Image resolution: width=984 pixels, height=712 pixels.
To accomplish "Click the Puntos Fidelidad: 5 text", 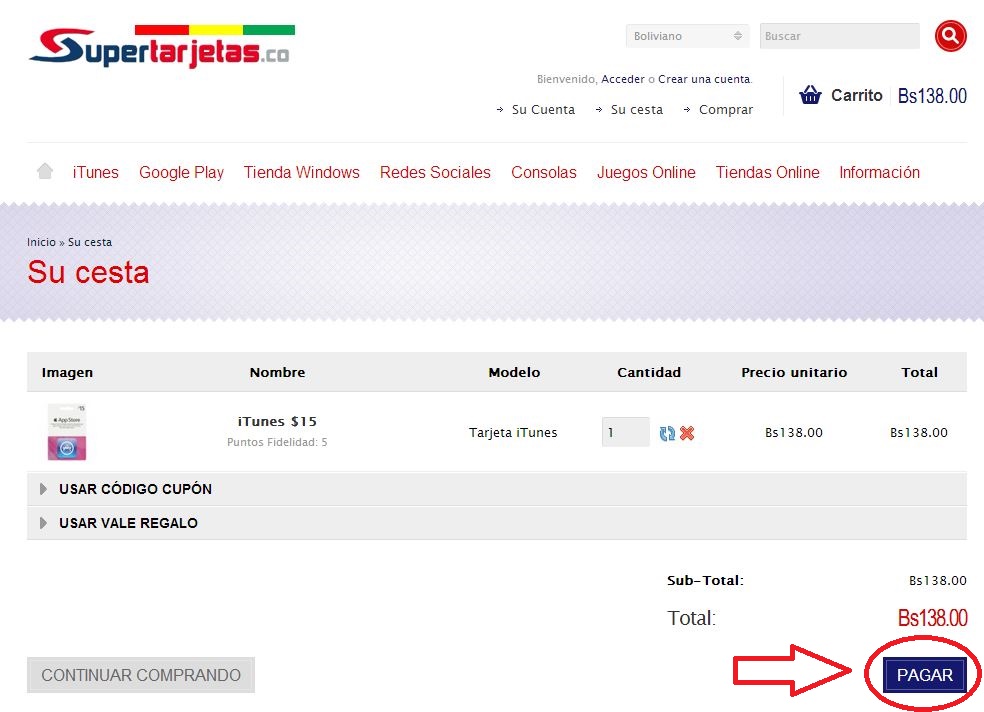I will coord(277,442).
